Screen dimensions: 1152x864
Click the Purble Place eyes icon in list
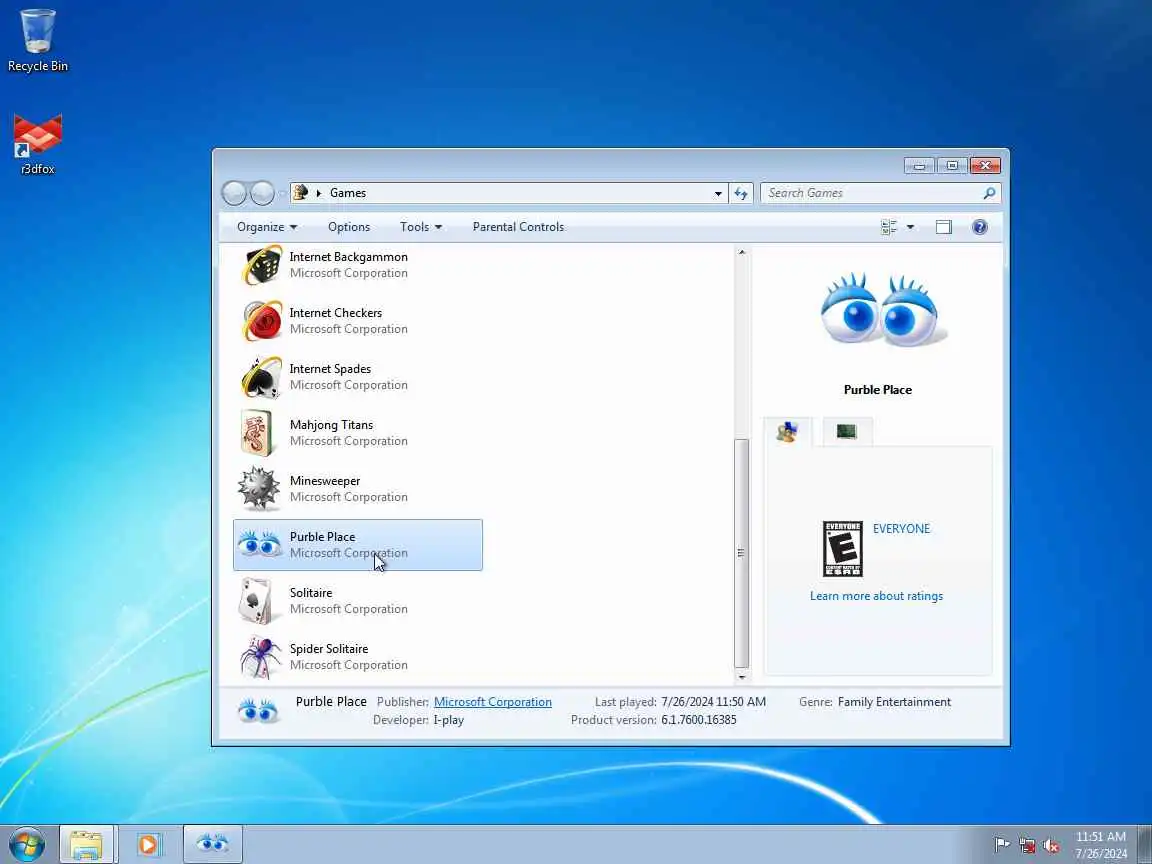point(259,544)
